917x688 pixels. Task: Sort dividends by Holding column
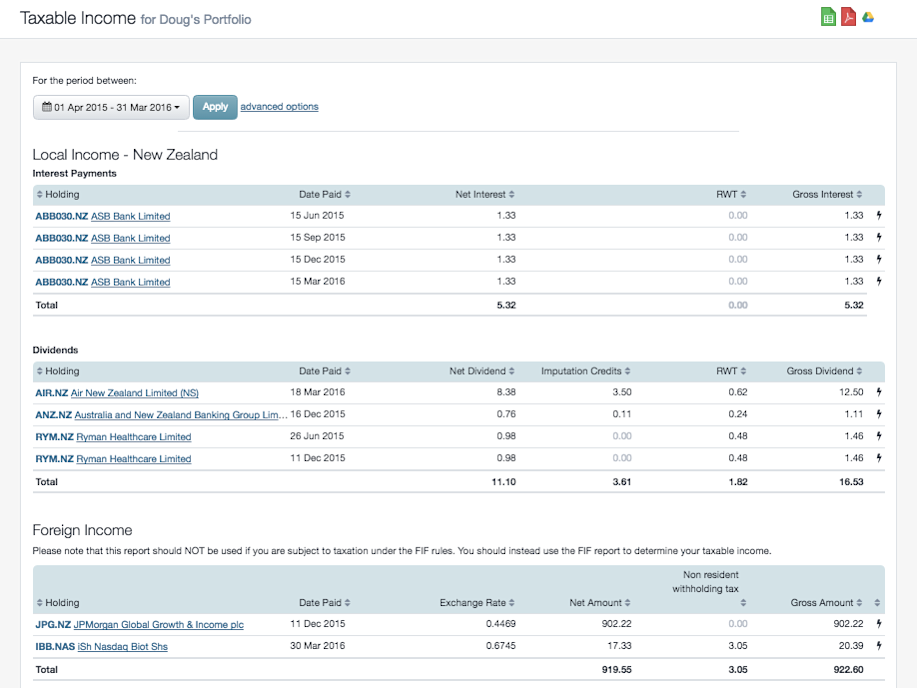(x=58, y=371)
